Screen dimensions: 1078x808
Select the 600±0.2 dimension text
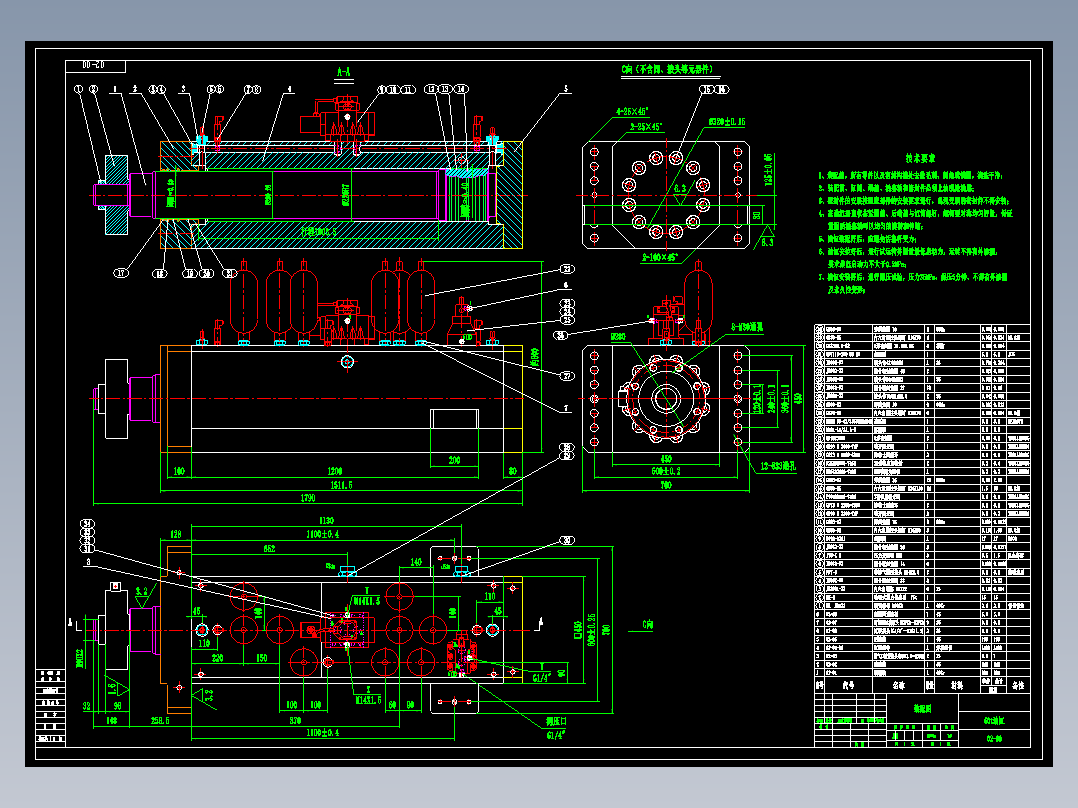[666, 472]
